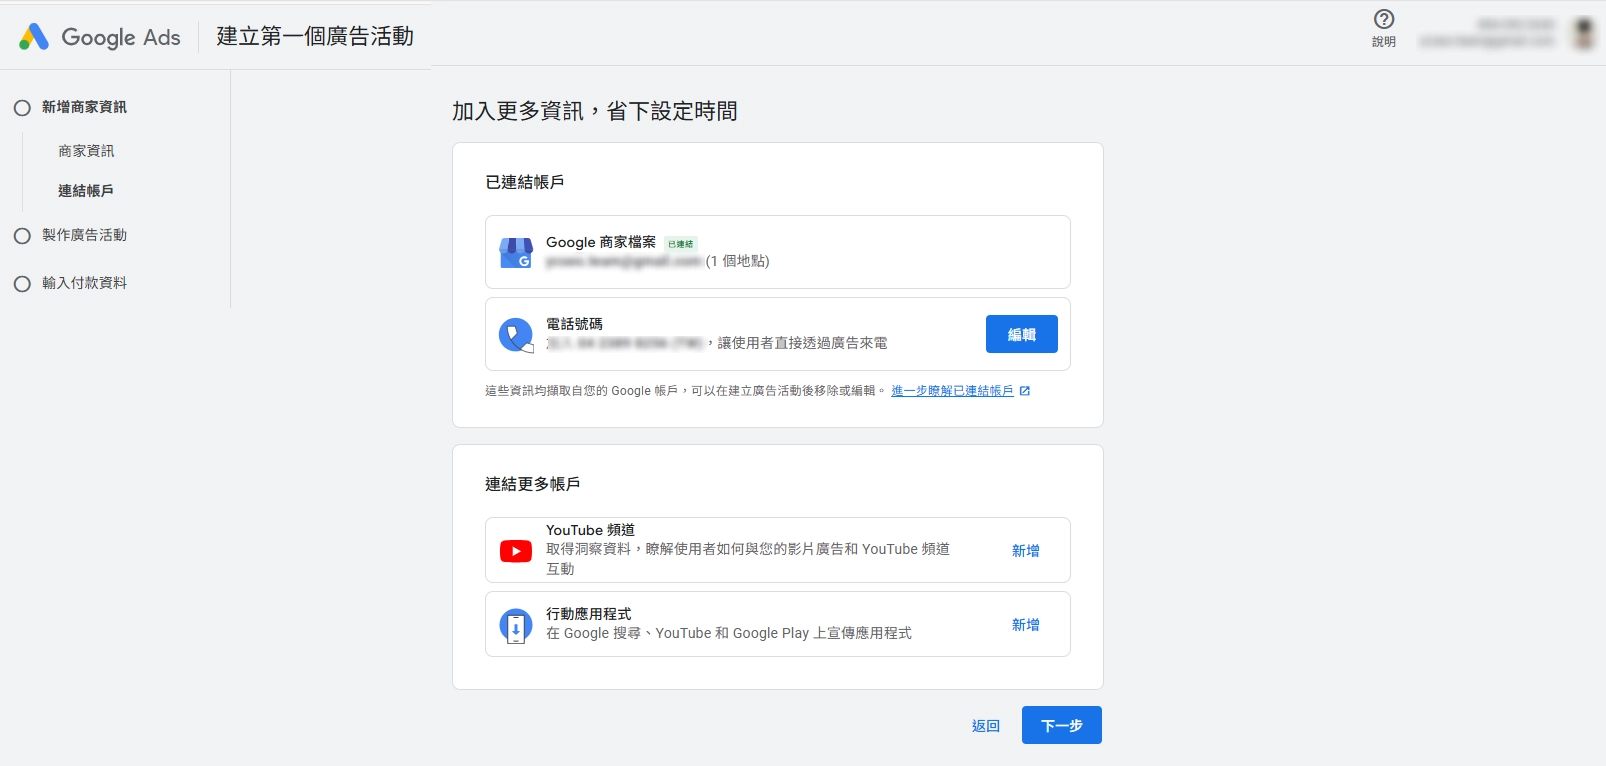Open the 連結帳戶 sub-step
The image size is (1606, 766).
[86, 191]
